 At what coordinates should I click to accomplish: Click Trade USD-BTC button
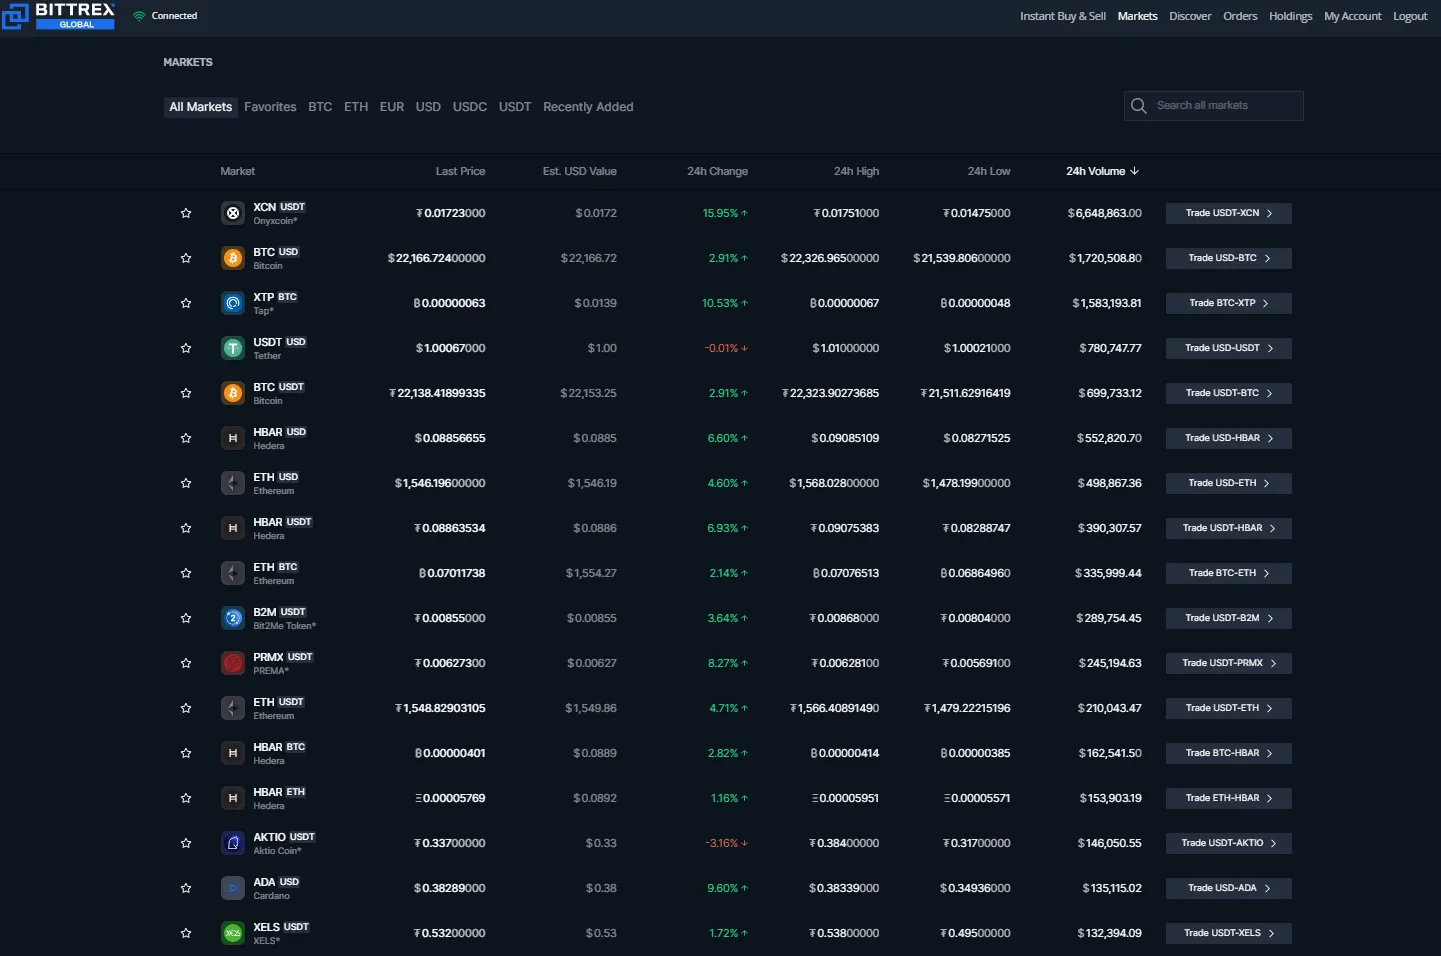[x=1229, y=258]
